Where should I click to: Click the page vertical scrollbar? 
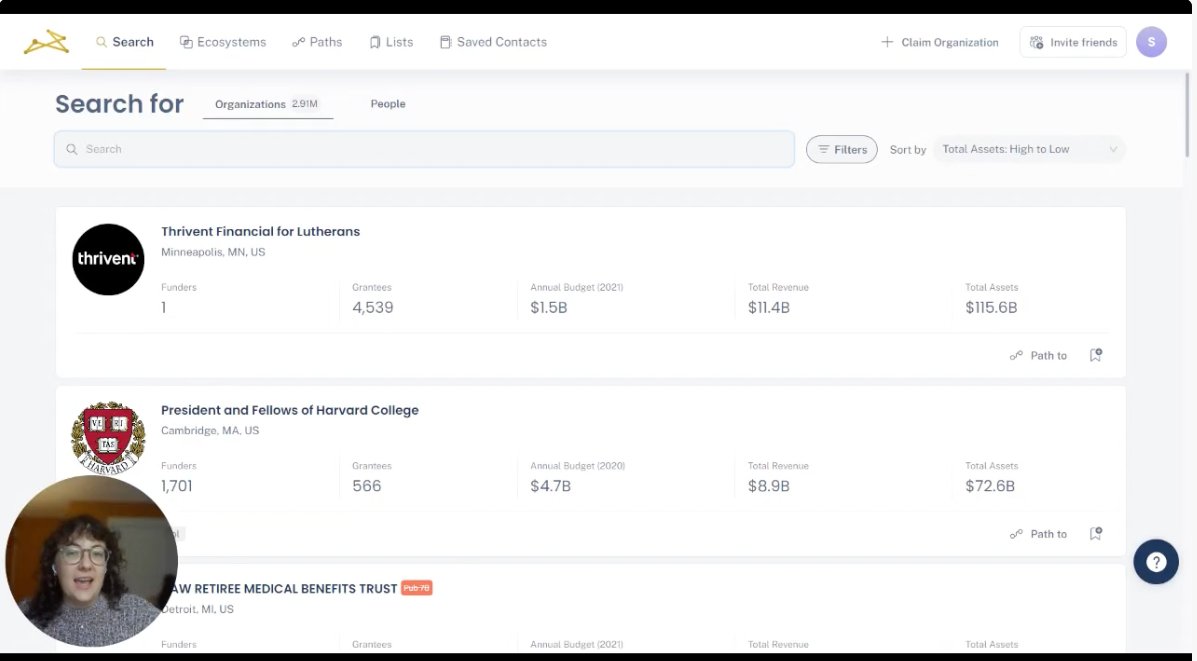tap(1188, 114)
